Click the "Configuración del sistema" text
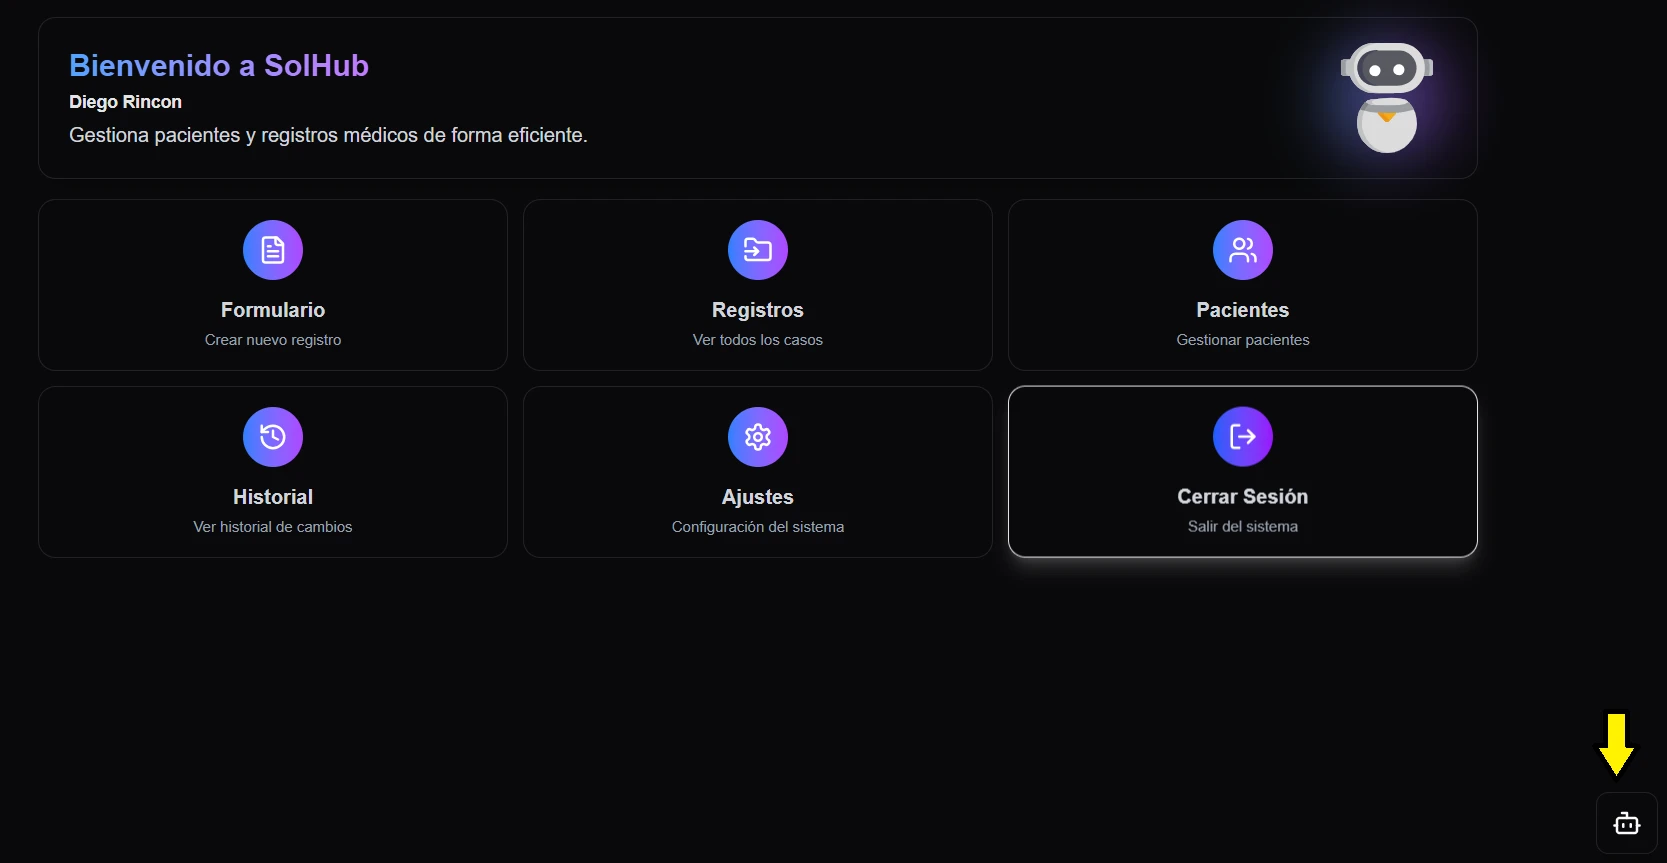Screen dimensions: 1667x863 click(x=758, y=527)
